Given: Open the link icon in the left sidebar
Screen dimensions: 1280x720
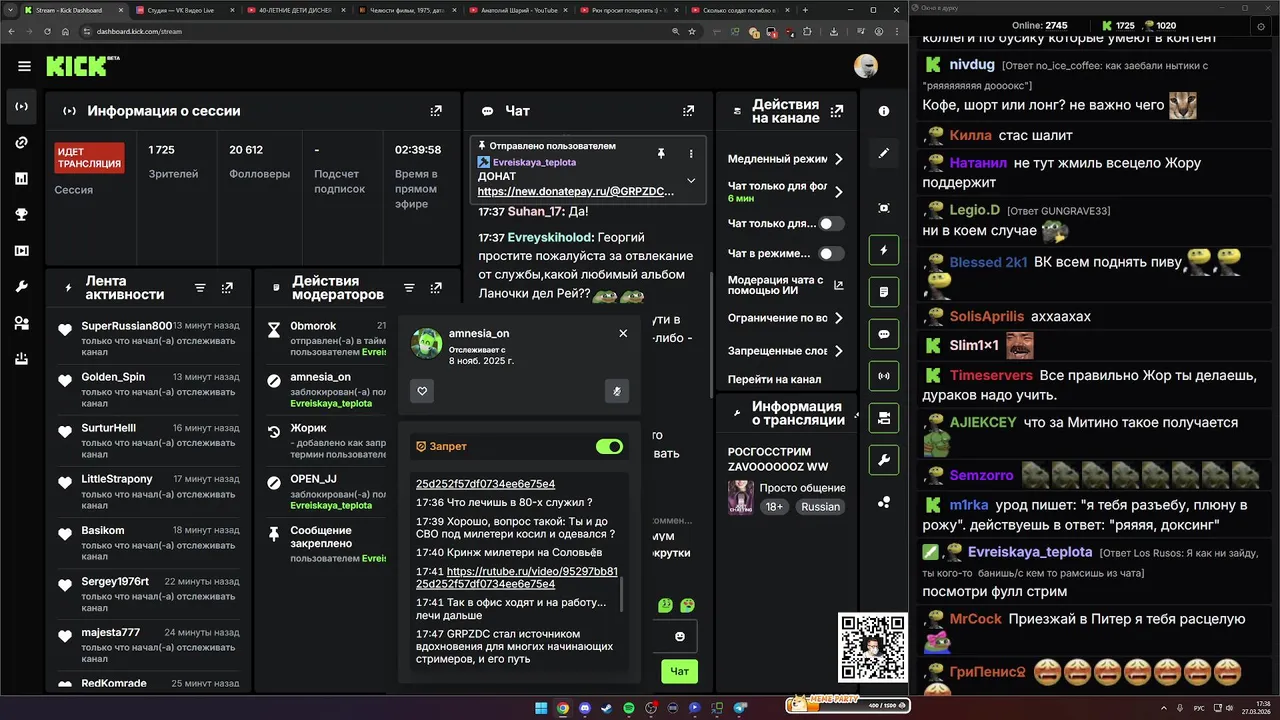Looking at the screenshot, I should pyautogui.click(x=21, y=142).
